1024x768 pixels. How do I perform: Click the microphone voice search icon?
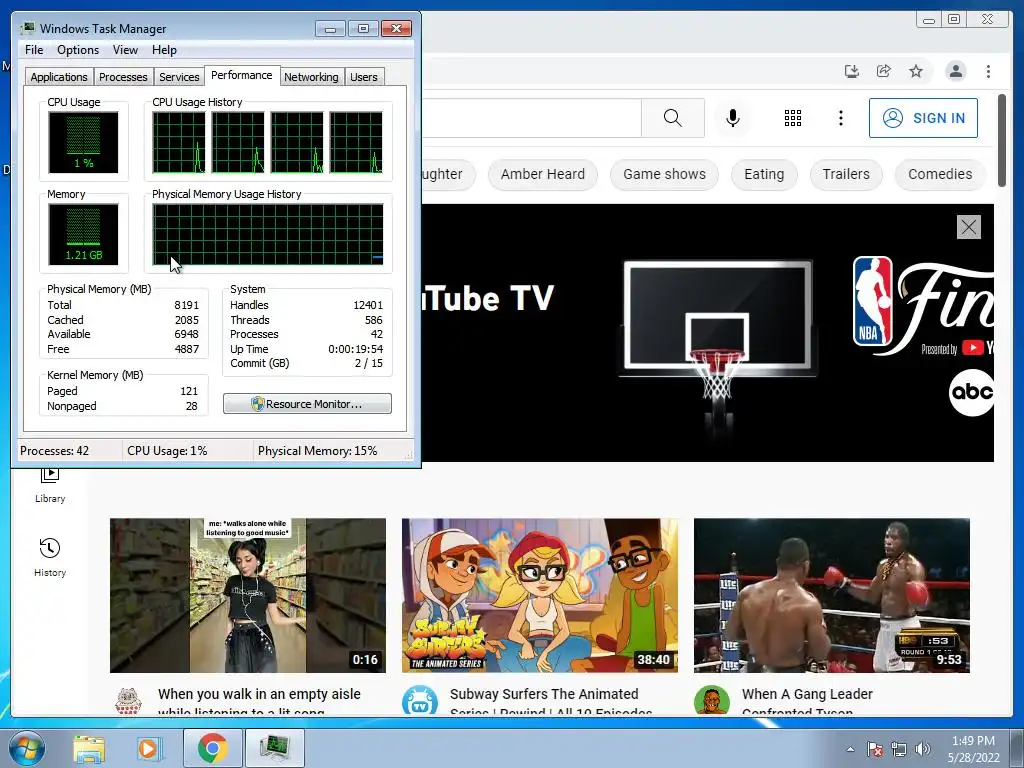pos(733,118)
